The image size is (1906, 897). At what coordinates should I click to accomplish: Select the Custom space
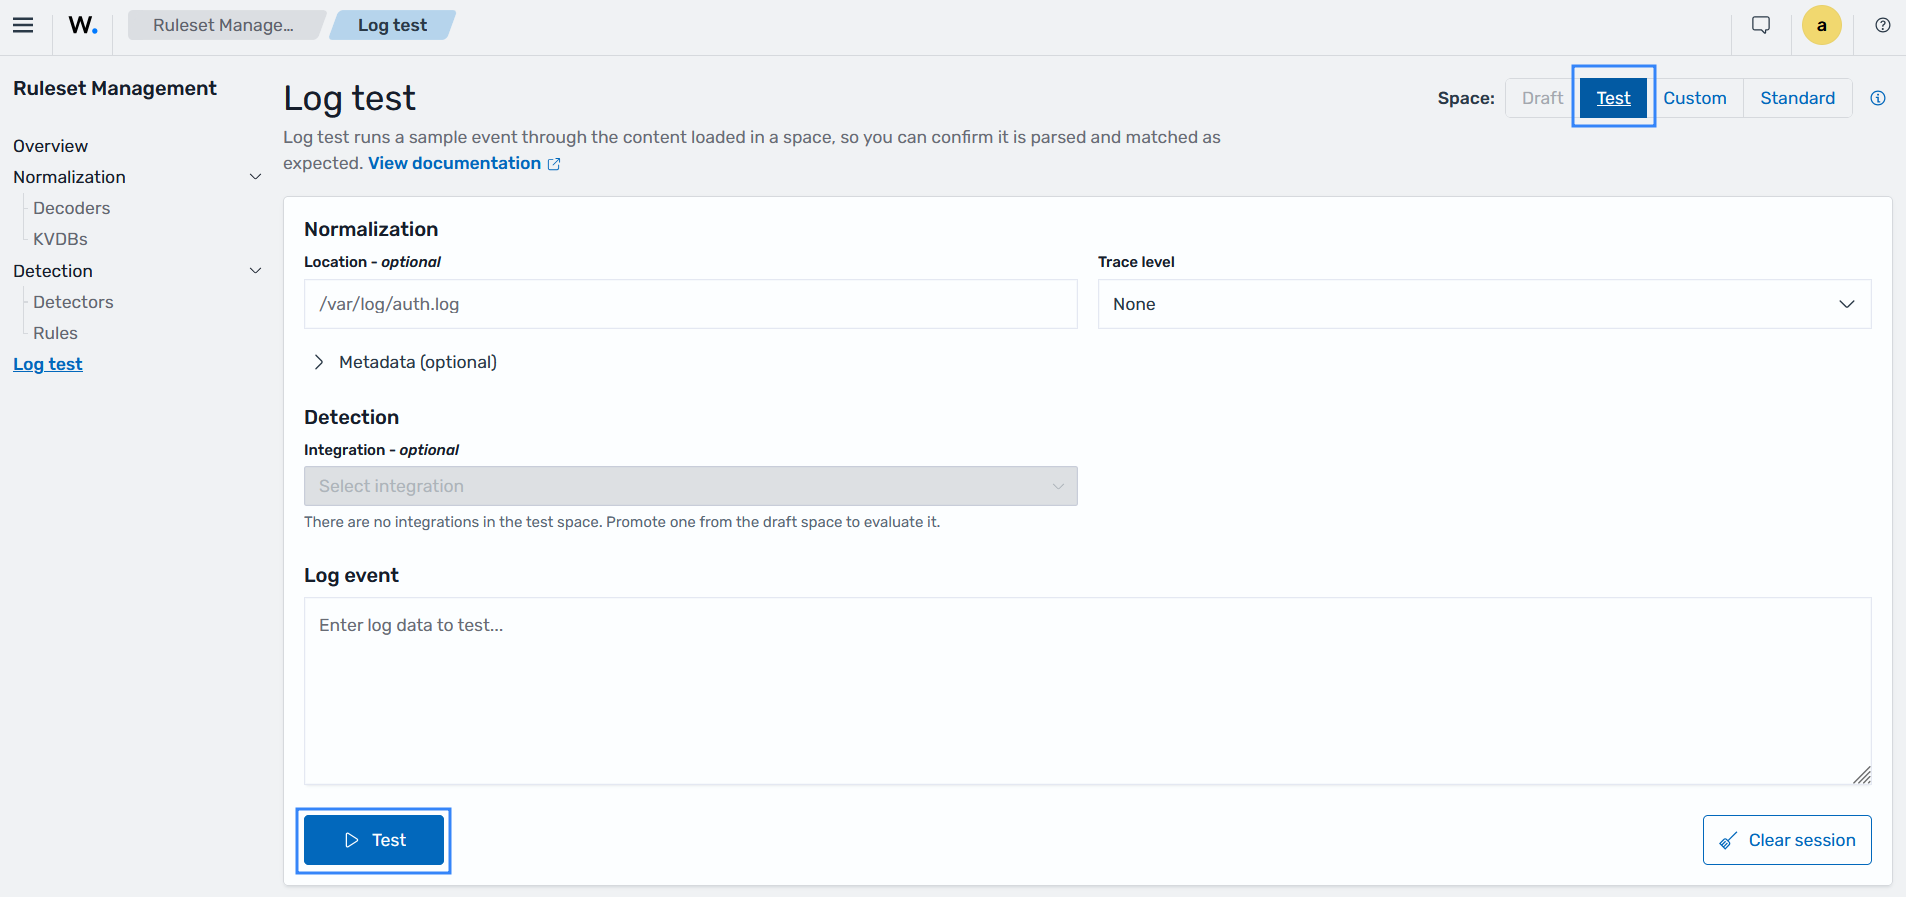[1695, 98]
